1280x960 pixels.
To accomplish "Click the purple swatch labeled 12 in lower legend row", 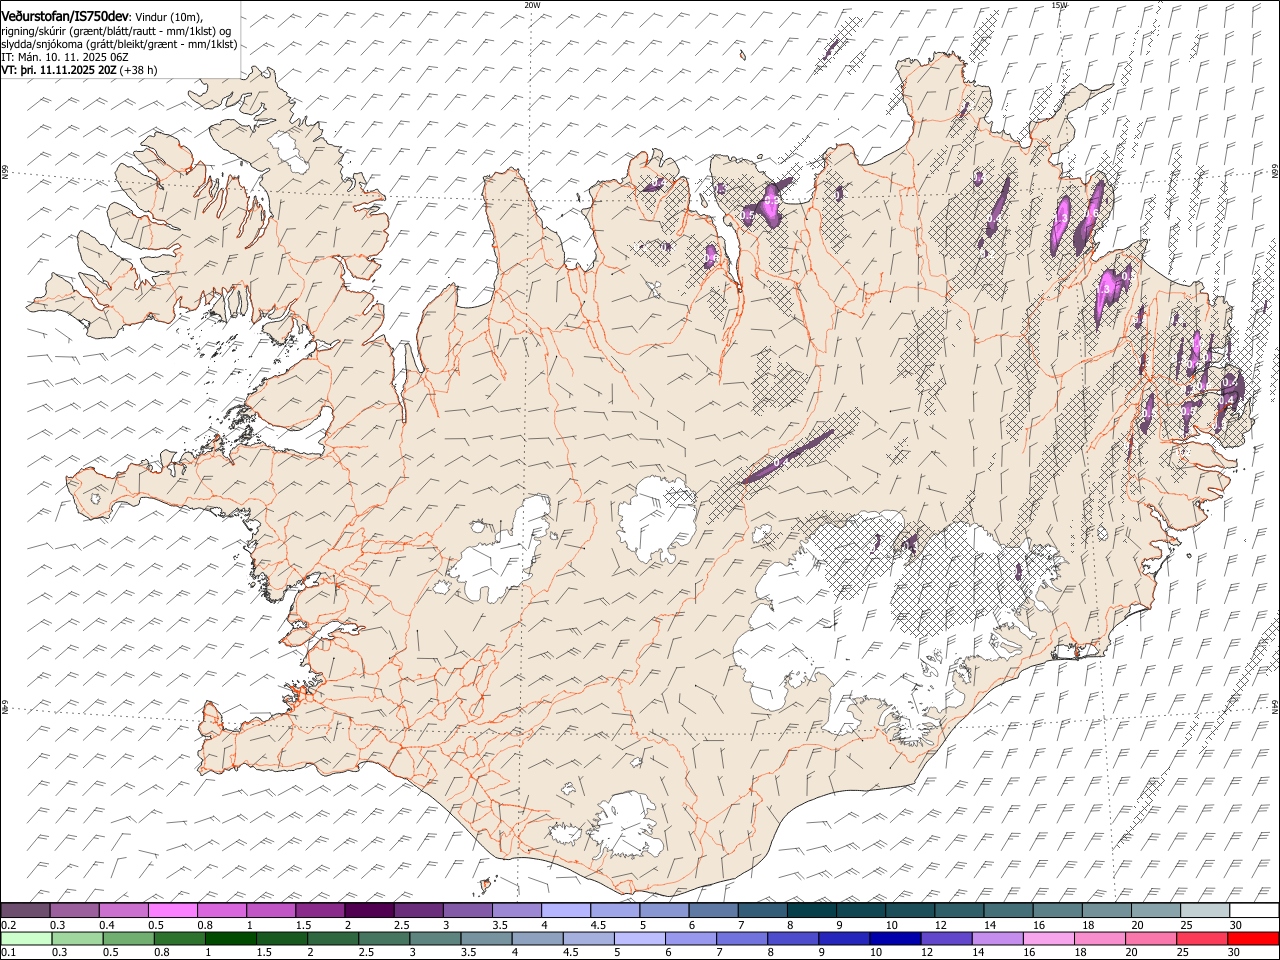I will [946, 938].
